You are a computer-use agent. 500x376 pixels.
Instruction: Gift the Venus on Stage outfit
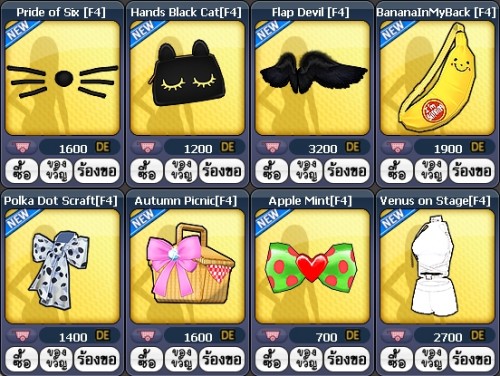point(431,359)
